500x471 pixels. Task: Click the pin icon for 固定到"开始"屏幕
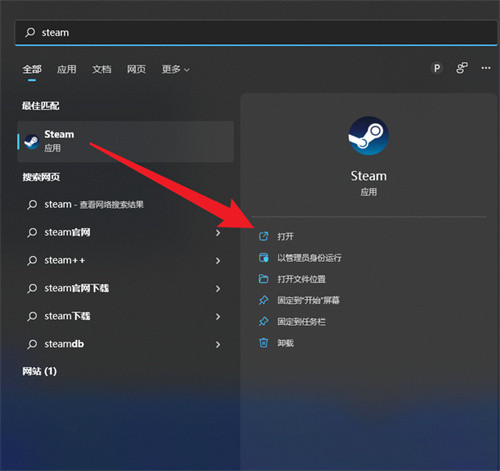(263, 300)
